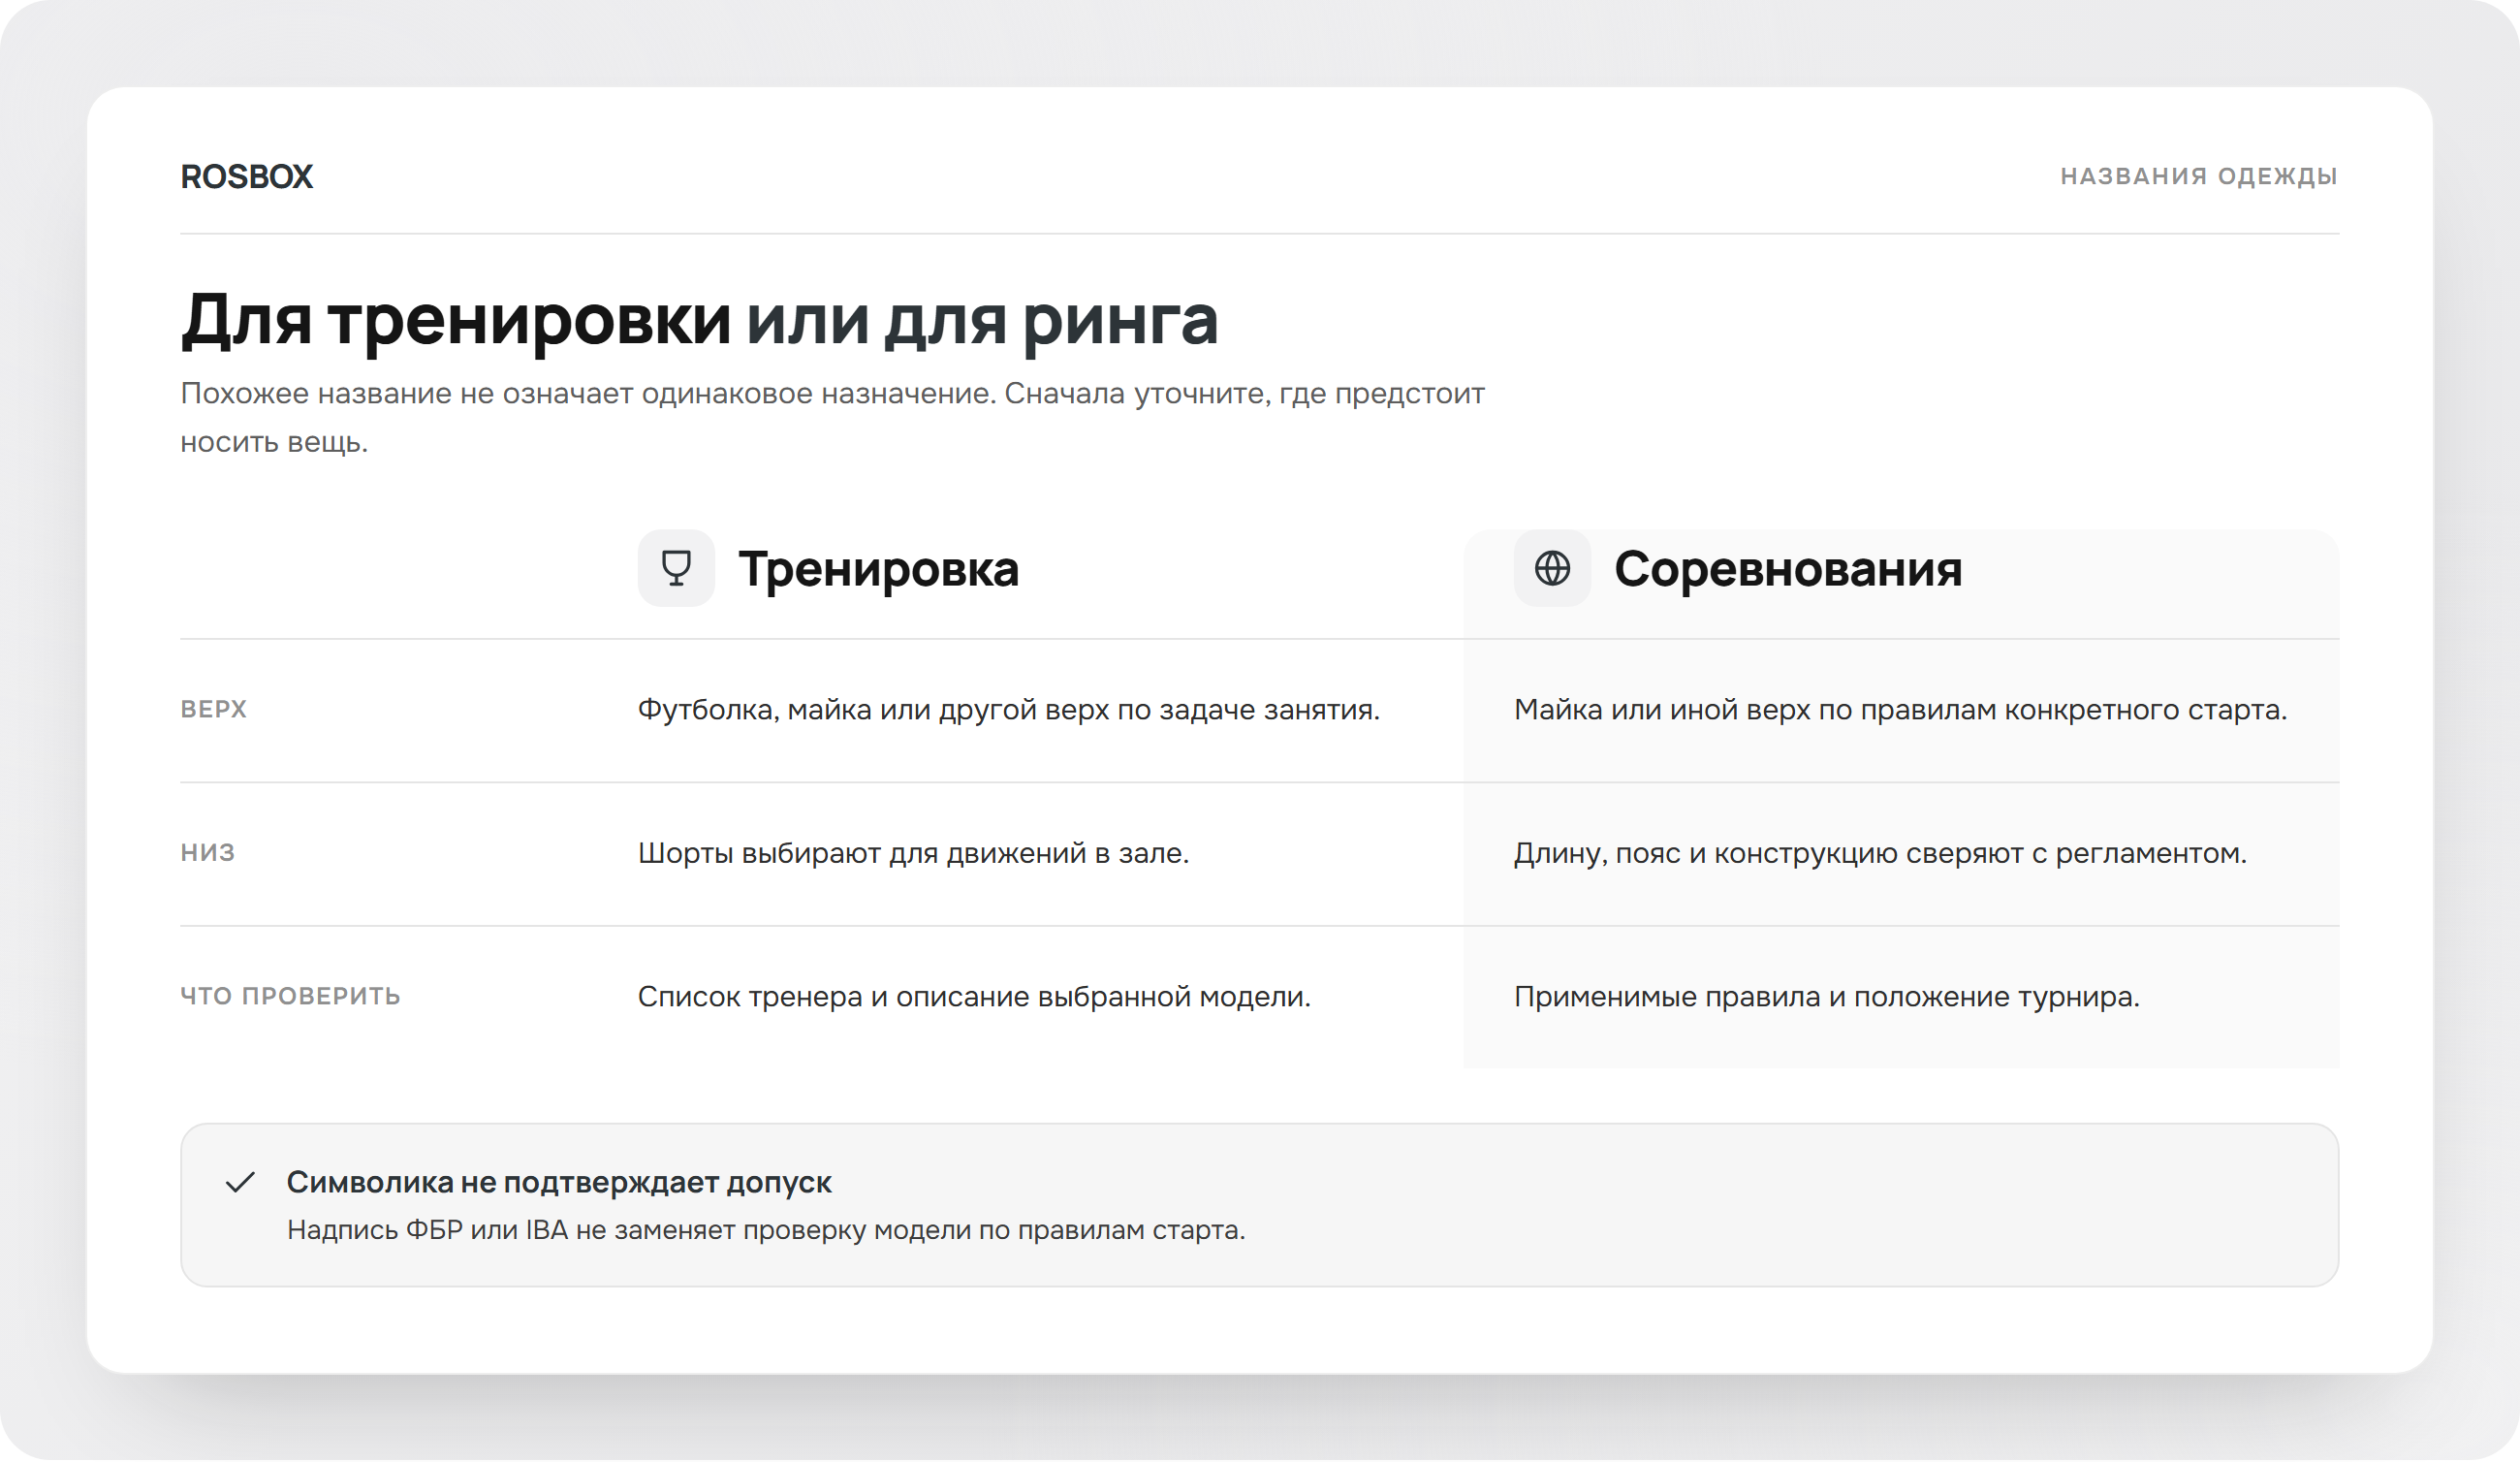Screen dimensions: 2520x1462
Task: Click the page title Для тренировки или для ринга
Action: point(699,321)
